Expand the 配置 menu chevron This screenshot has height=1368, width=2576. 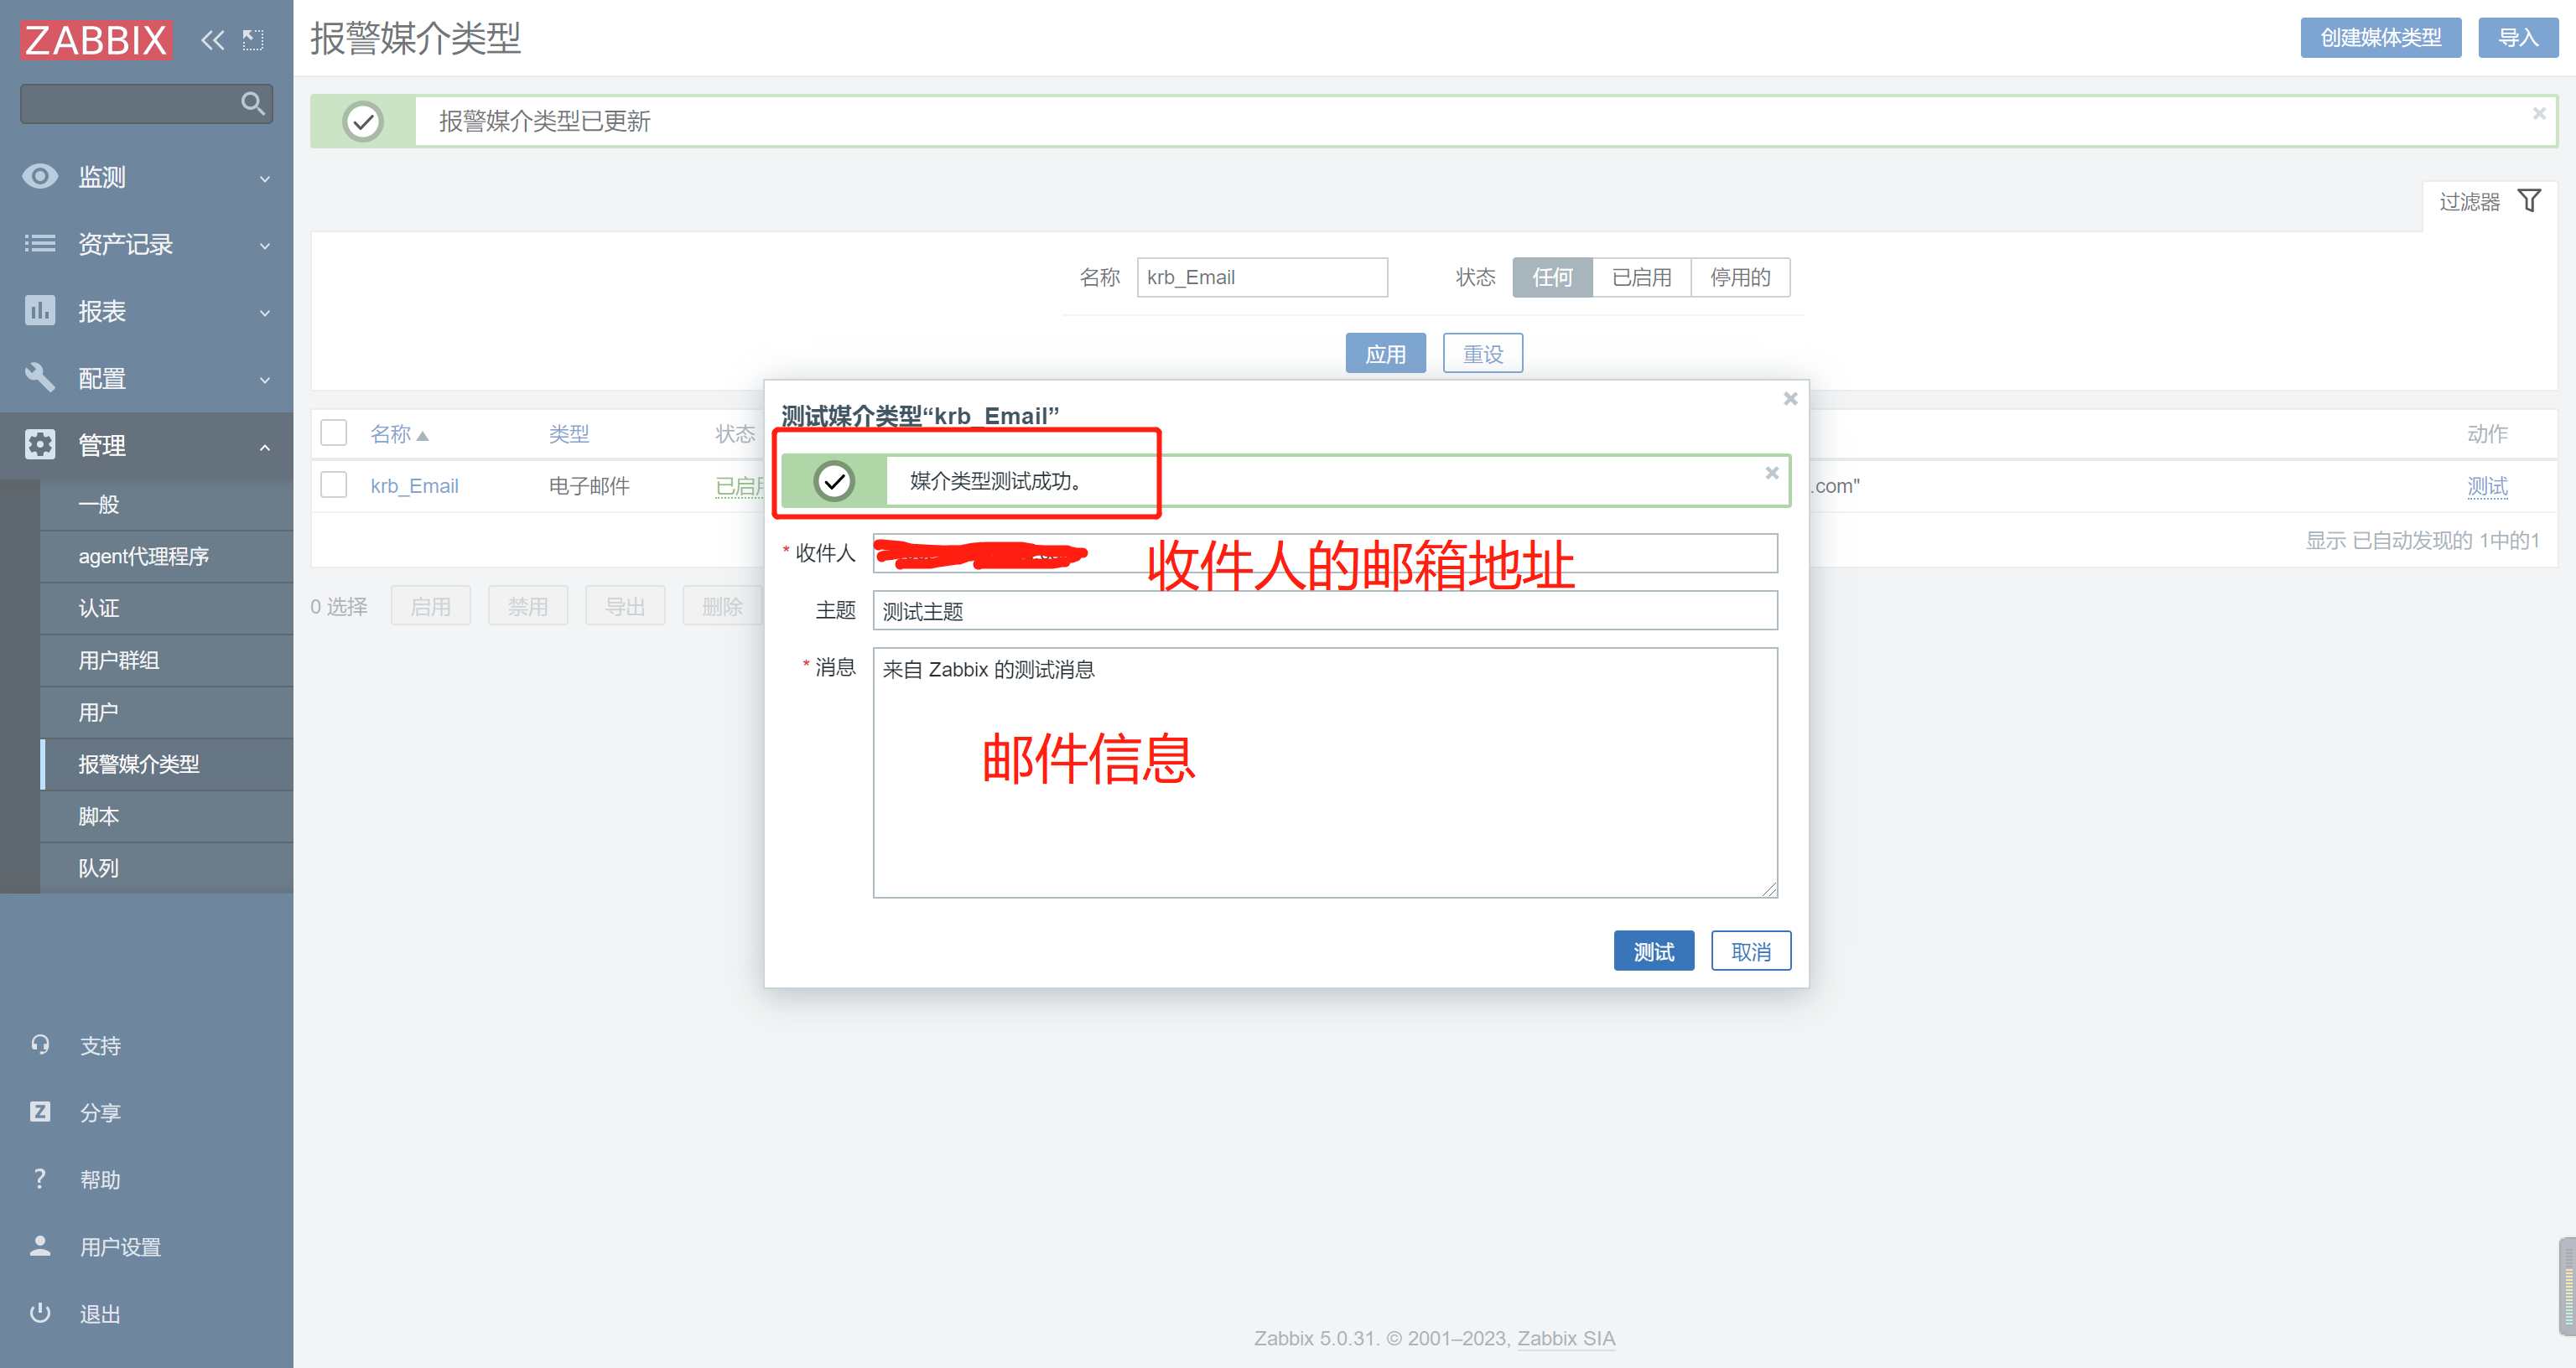pos(265,380)
